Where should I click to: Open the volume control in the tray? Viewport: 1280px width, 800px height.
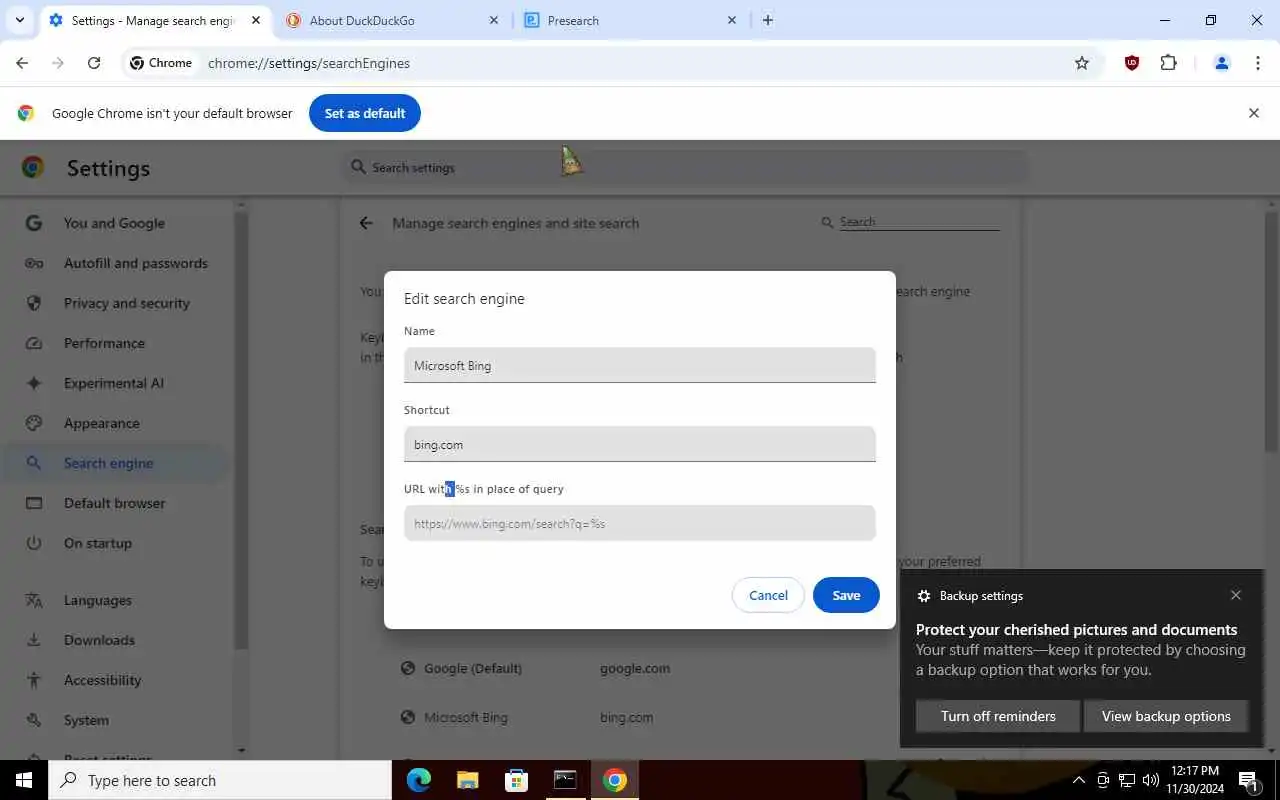pyautogui.click(x=1151, y=780)
